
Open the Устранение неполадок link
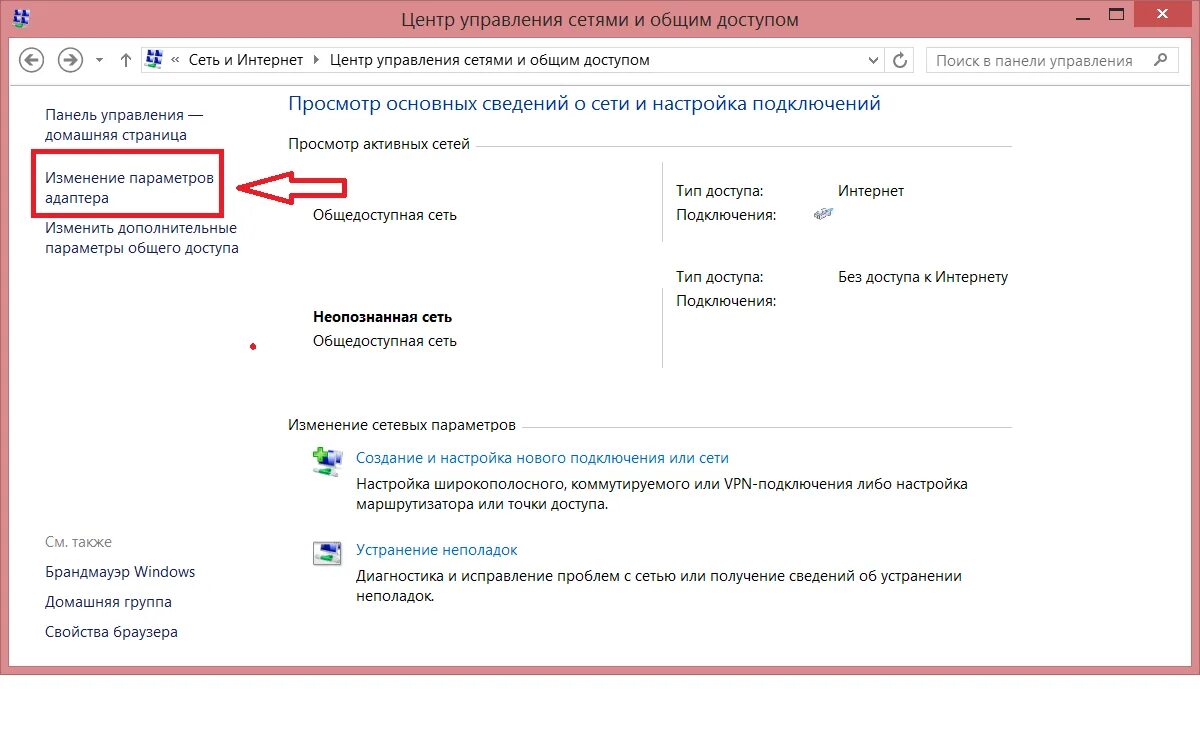pos(437,550)
